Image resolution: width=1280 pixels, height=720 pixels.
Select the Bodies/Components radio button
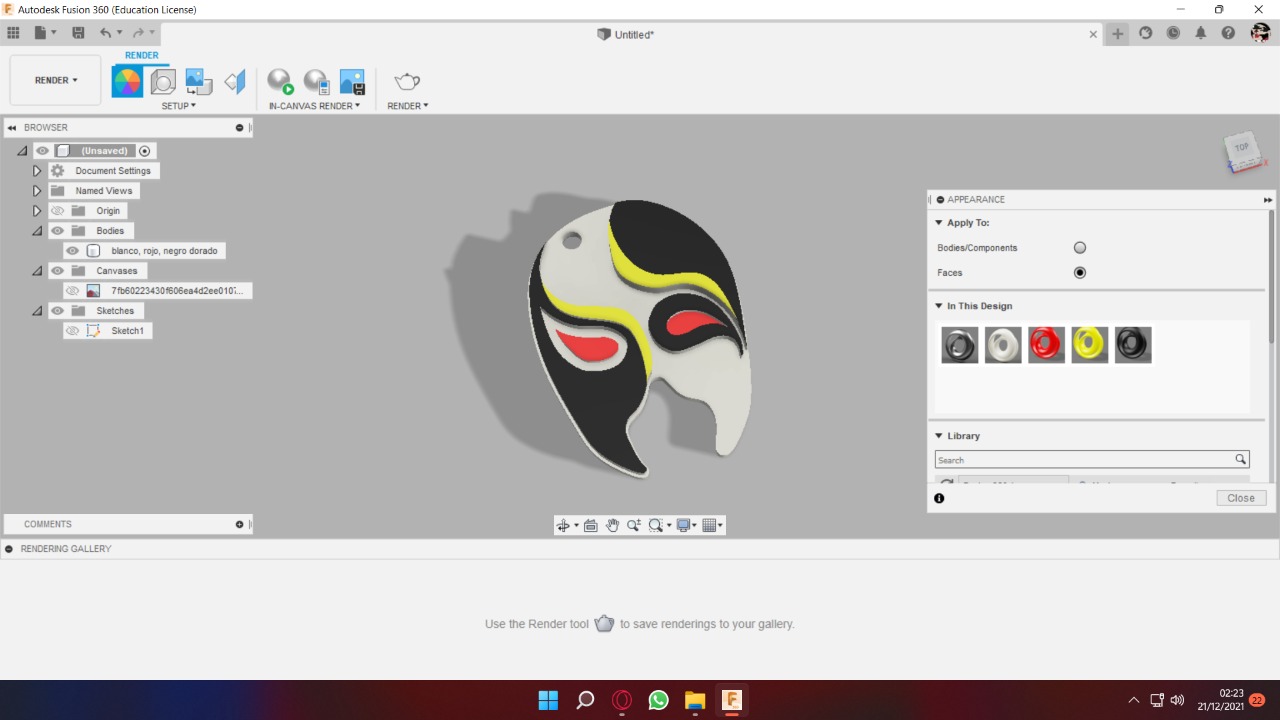[1080, 248]
